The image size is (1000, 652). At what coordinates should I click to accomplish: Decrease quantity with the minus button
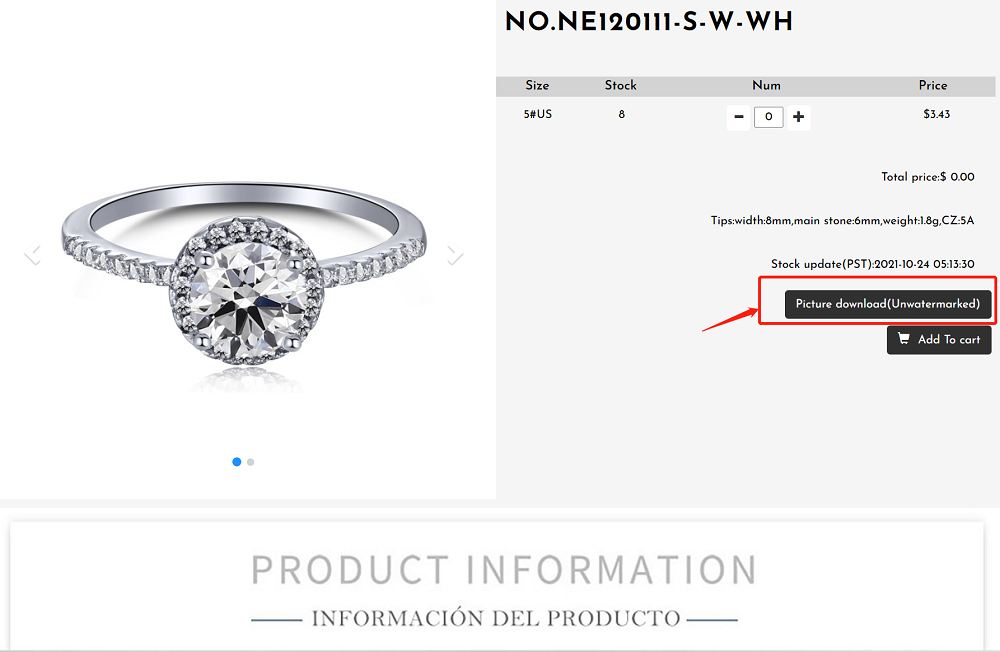[x=739, y=117]
